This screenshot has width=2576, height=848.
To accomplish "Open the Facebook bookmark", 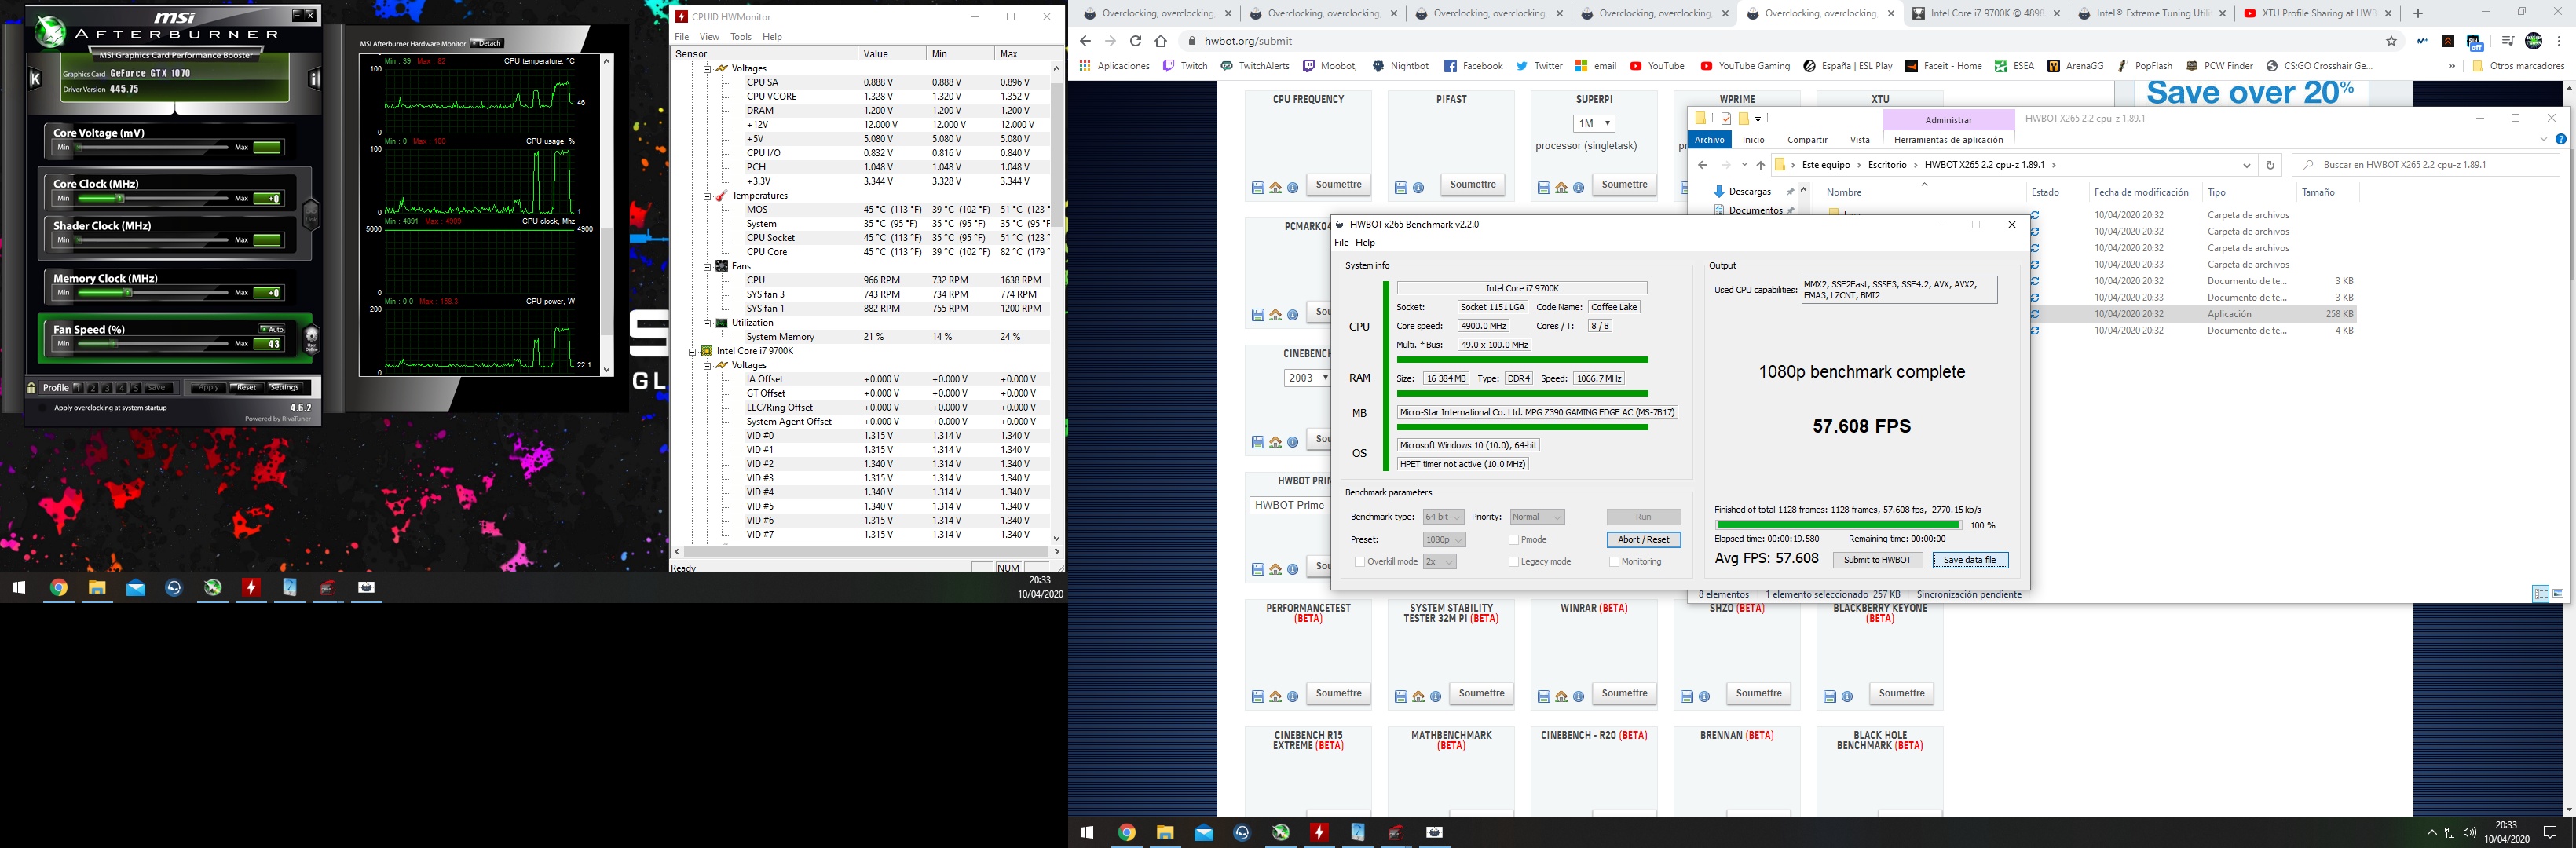I will pyautogui.click(x=1473, y=66).
